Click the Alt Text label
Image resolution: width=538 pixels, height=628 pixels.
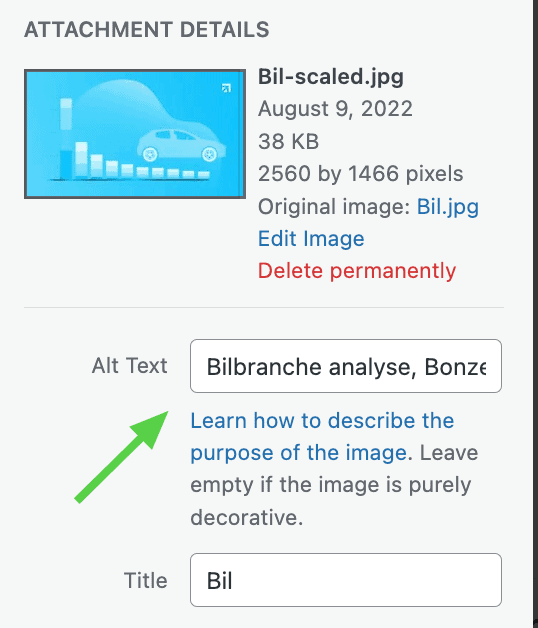click(129, 366)
